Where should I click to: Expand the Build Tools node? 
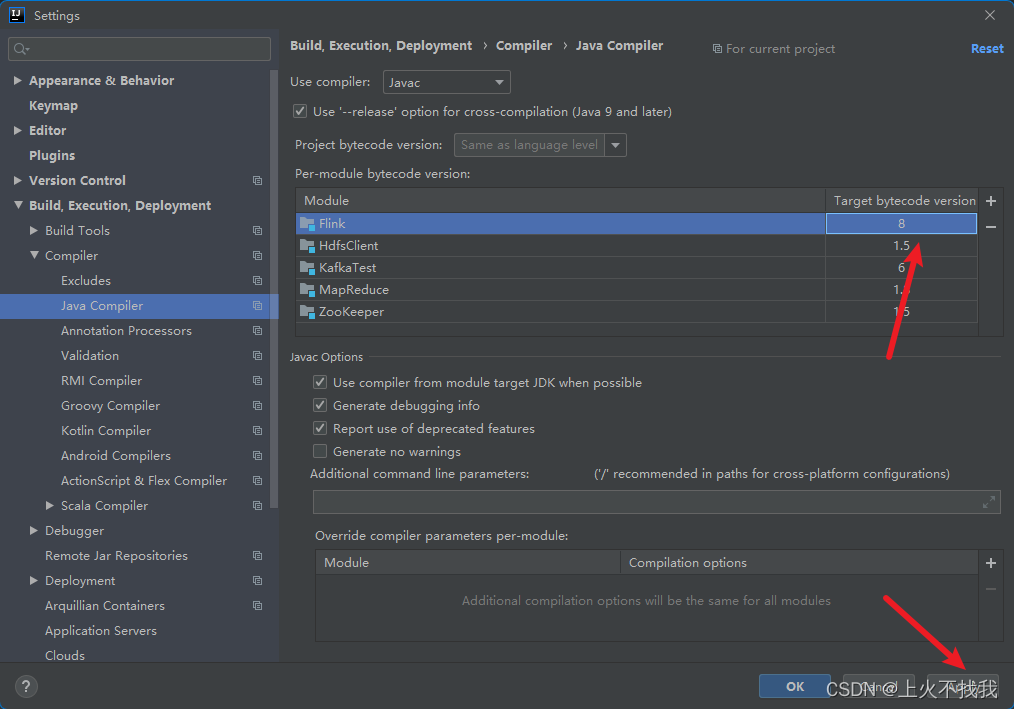click(x=34, y=230)
